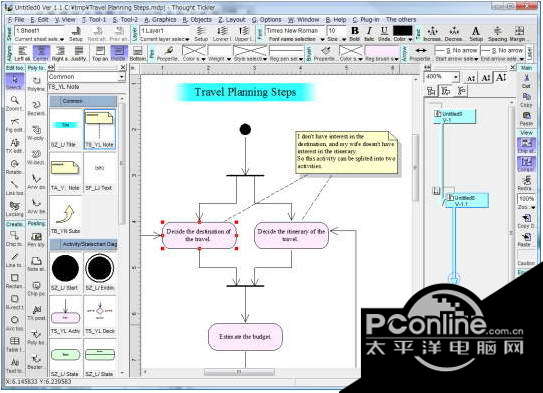Image resolution: width=543 pixels, height=393 pixels.
Task: Activate the TX edit tool
Action: [15, 145]
